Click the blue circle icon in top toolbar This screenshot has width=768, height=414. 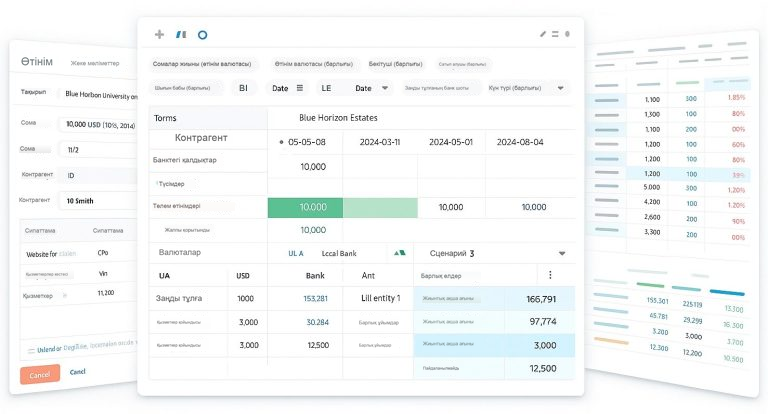(x=202, y=35)
